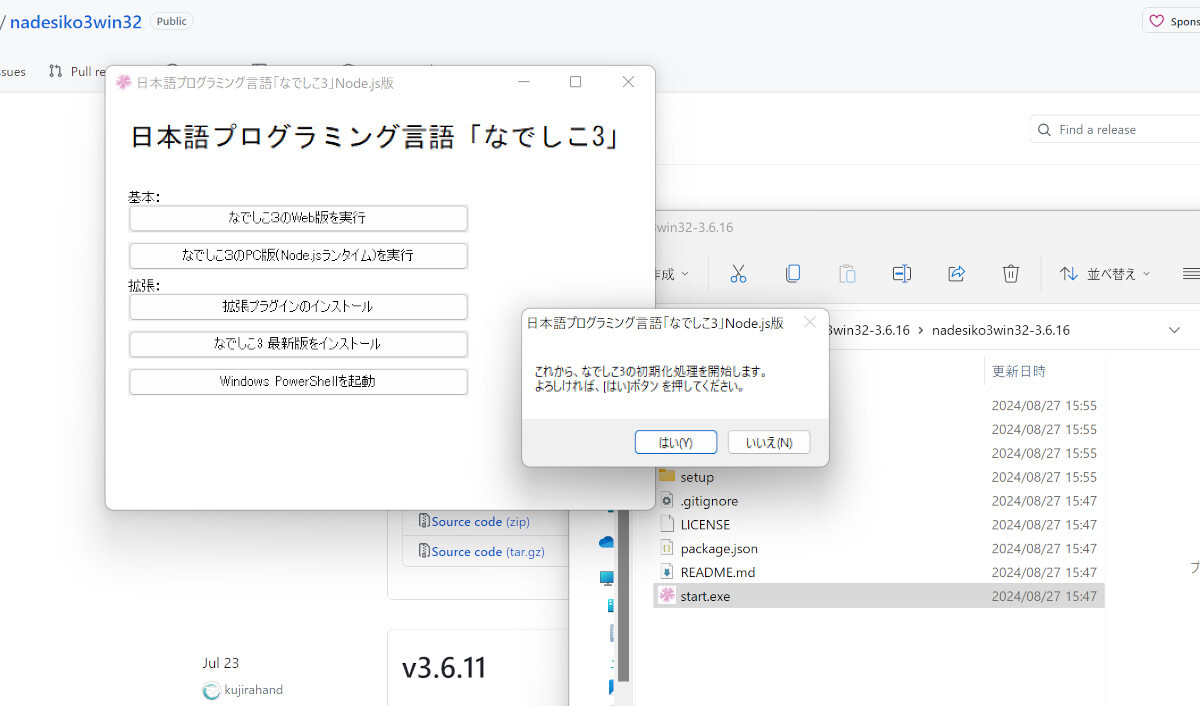Click the Explorer navigation pane scrollbar
Image resolution: width=1200 pixels, height=706 pixels.
(624, 594)
